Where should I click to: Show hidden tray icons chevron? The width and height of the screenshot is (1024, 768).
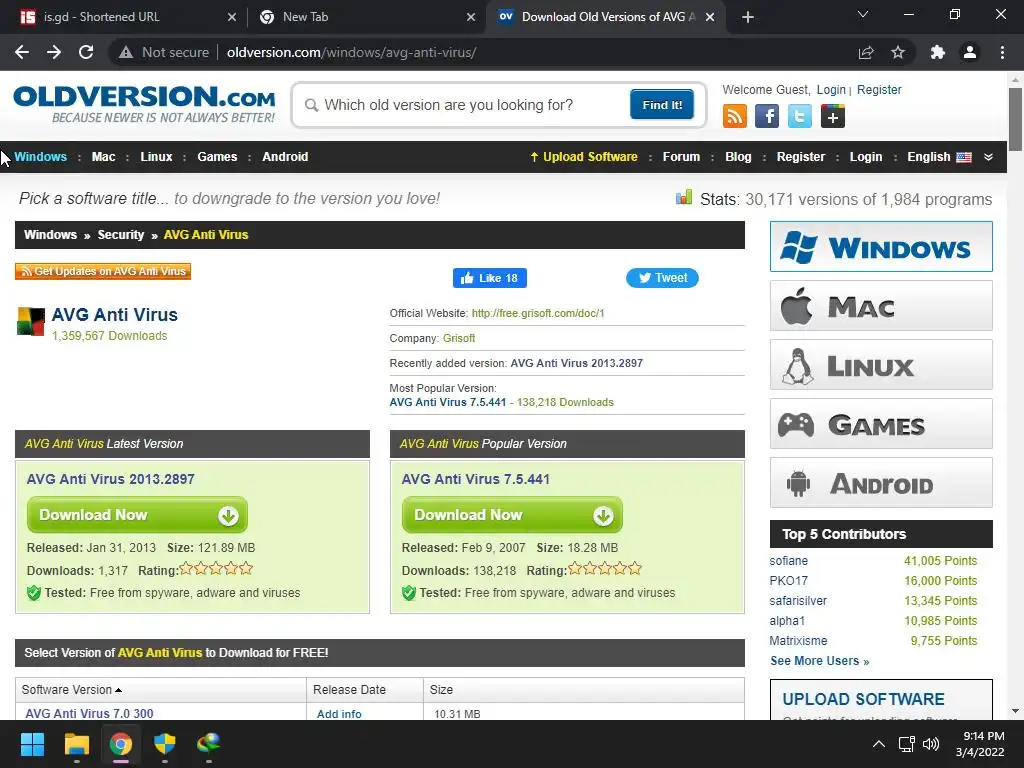879,744
